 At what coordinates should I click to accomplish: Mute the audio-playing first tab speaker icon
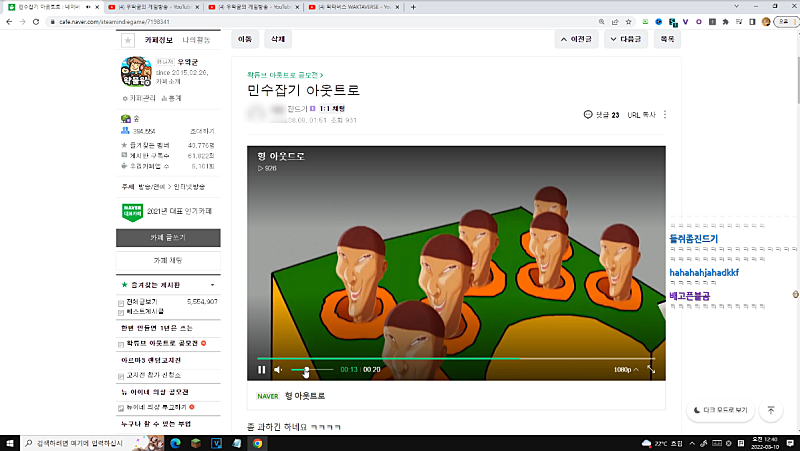click(x=88, y=7)
